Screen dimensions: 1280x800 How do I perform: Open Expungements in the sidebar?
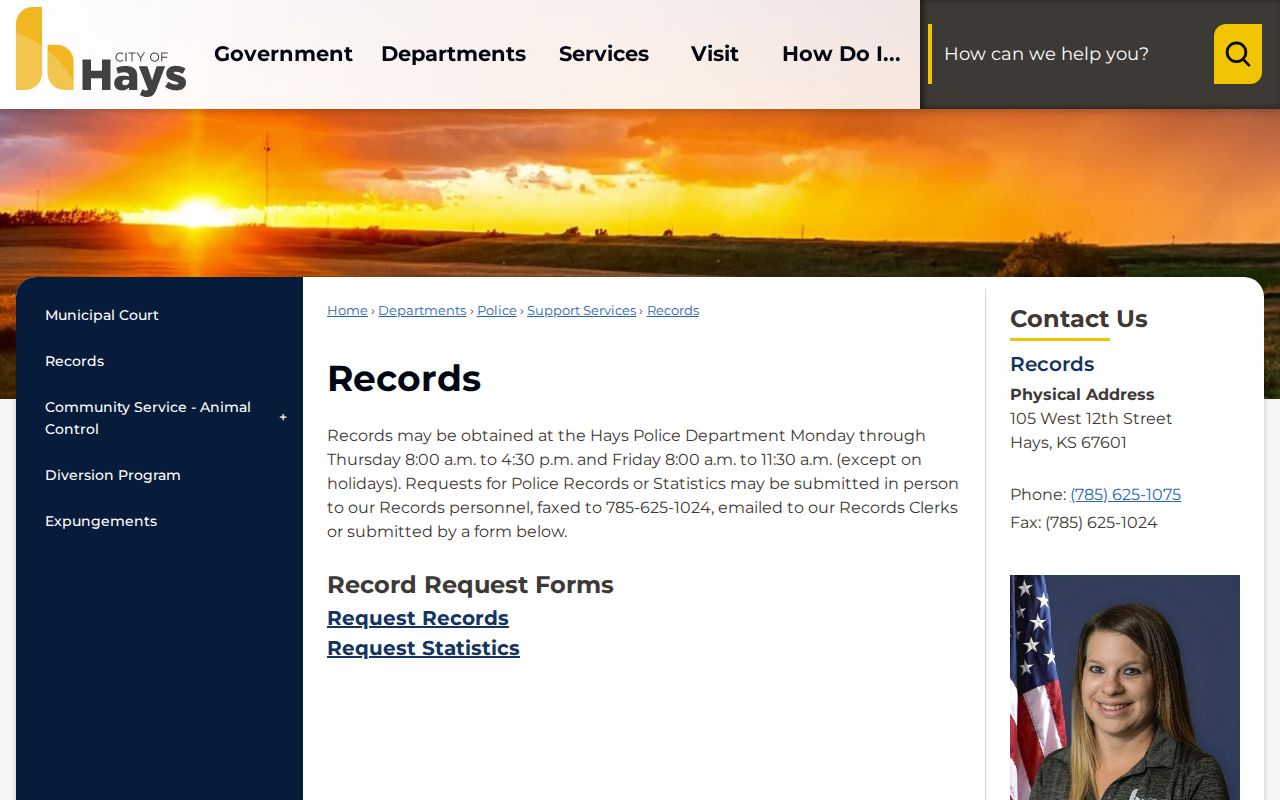pyautogui.click(x=101, y=521)
